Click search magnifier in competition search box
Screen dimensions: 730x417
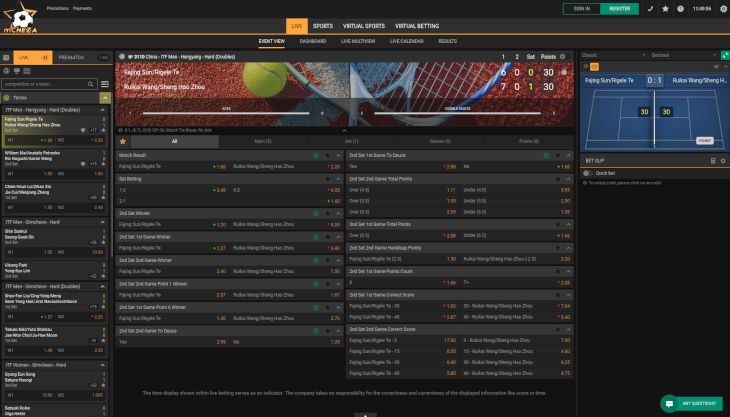point(90,84)
